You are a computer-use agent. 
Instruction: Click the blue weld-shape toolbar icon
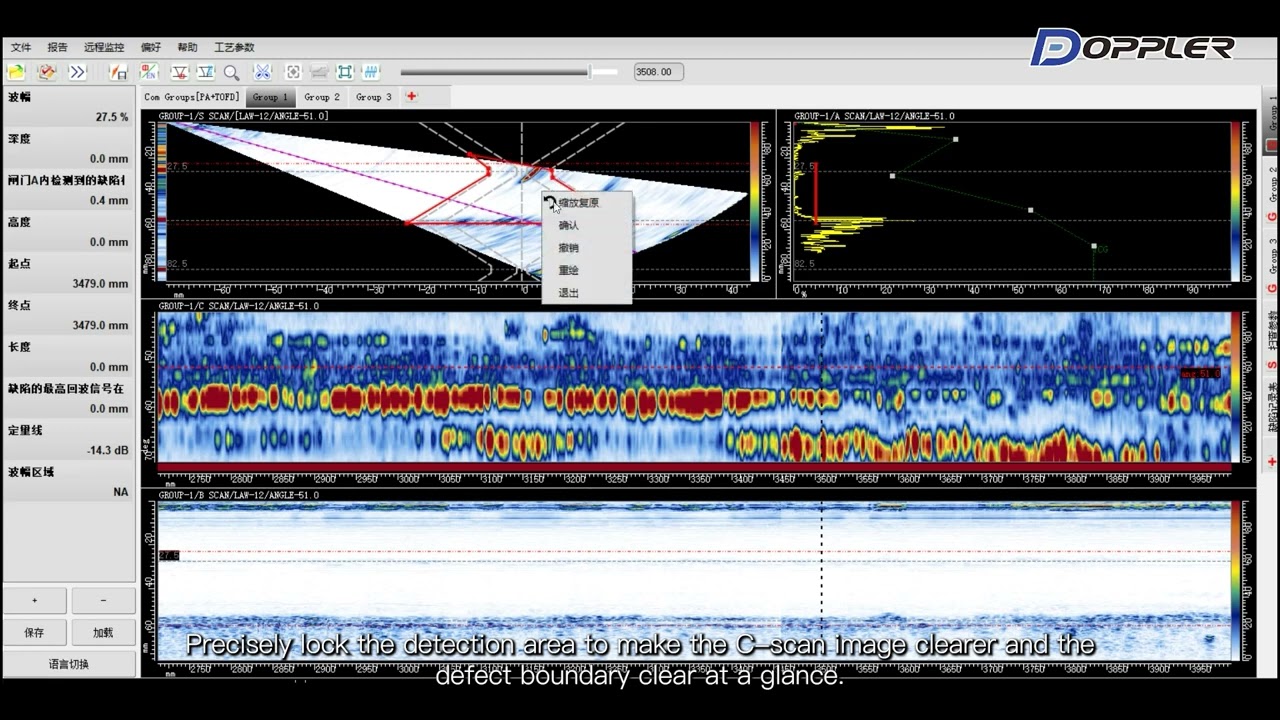(205, 72)
